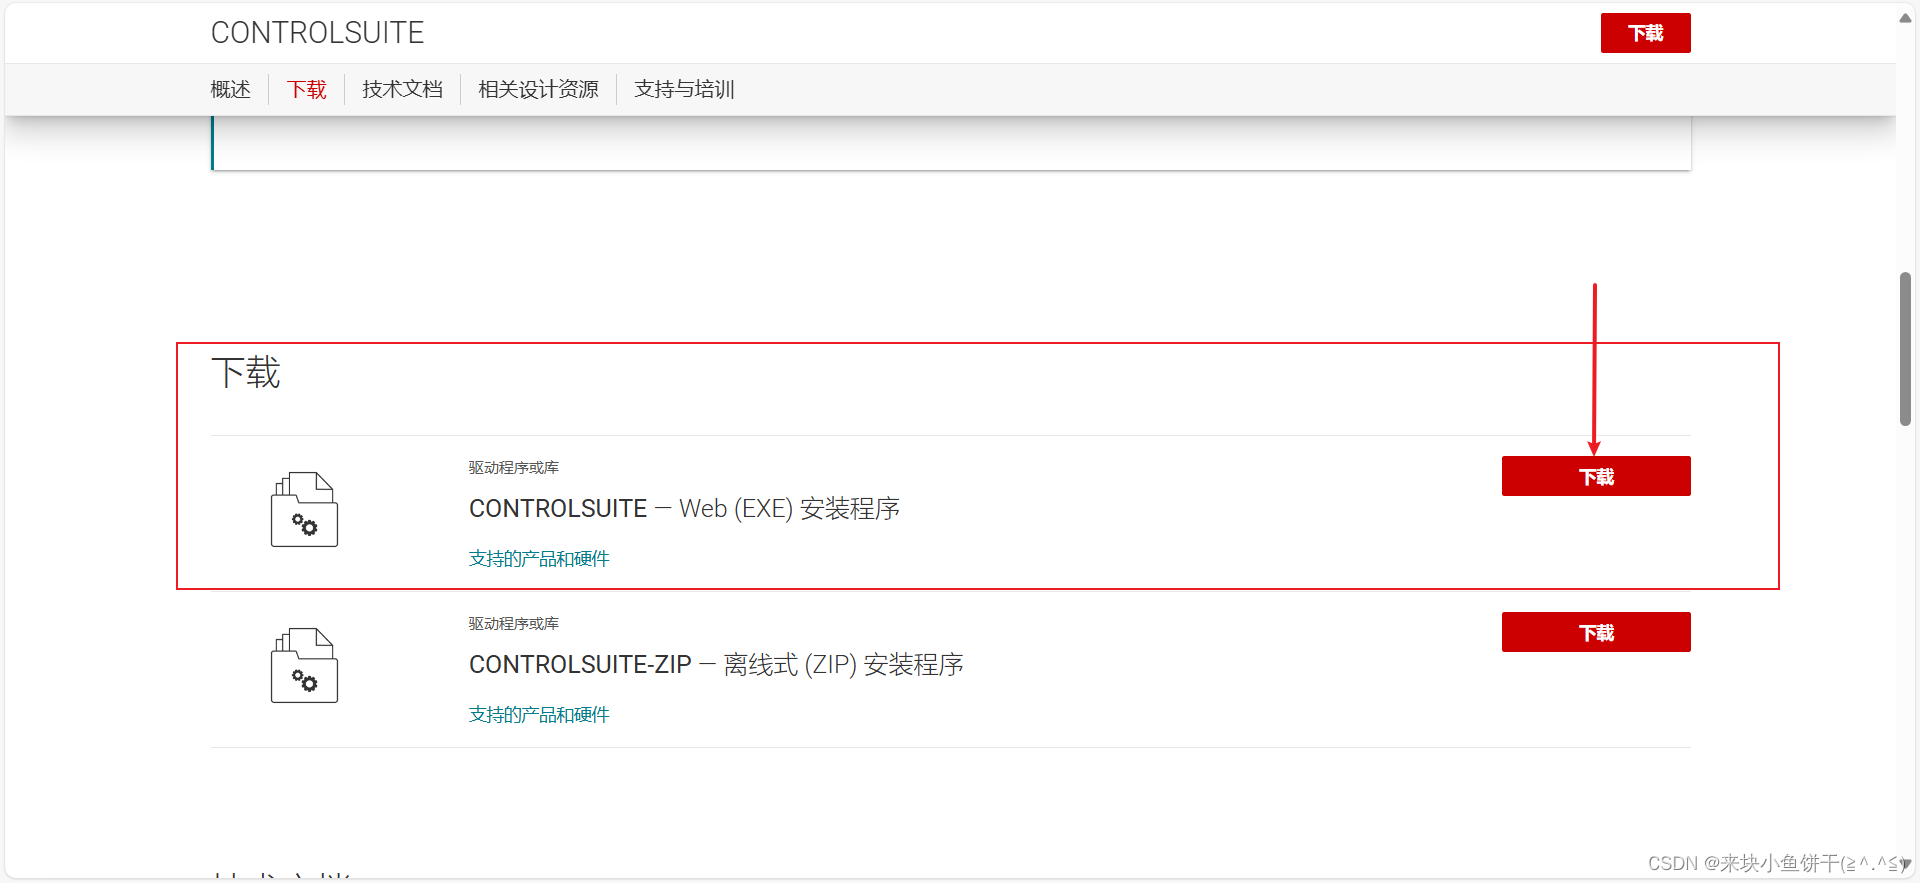The height and width of the screenshot is (883, 1920).
Task: Click the 下载 section heading
Action: [x=246, y=373]
